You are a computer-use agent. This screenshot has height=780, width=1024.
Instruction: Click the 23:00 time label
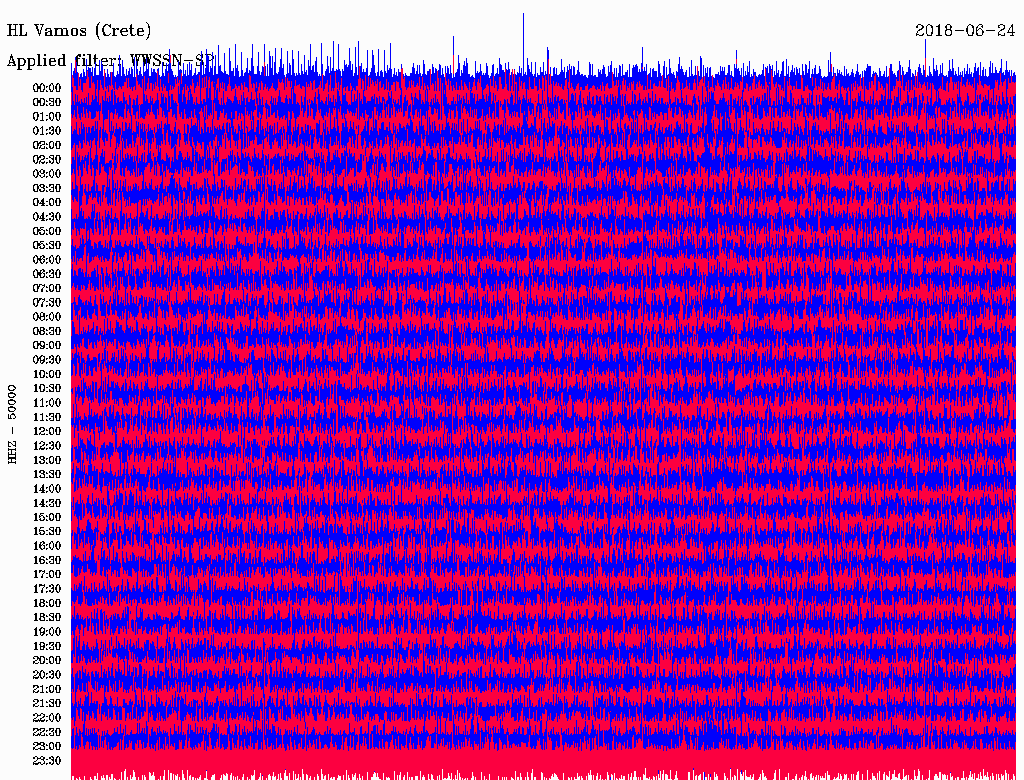pos(47,747)
